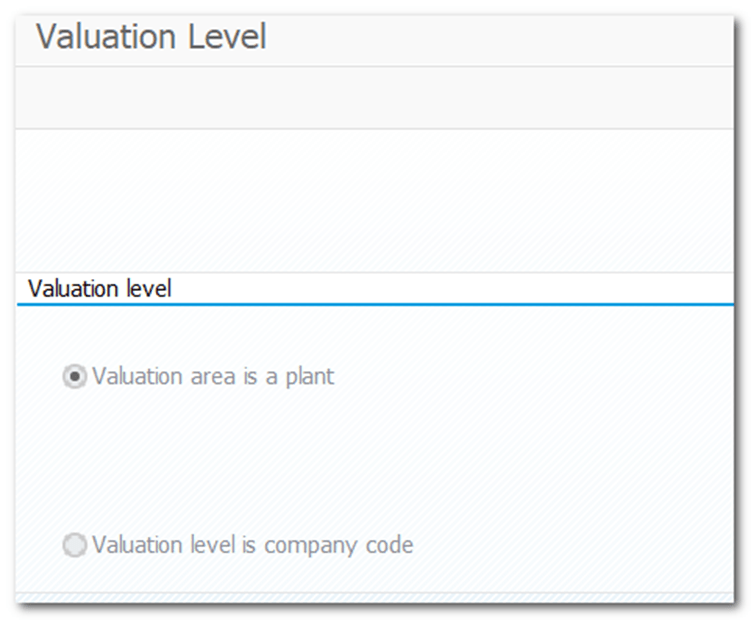Click the "Valuation Level" page title
The height and width of the screenshot is (620, 751).
[151, 38]
